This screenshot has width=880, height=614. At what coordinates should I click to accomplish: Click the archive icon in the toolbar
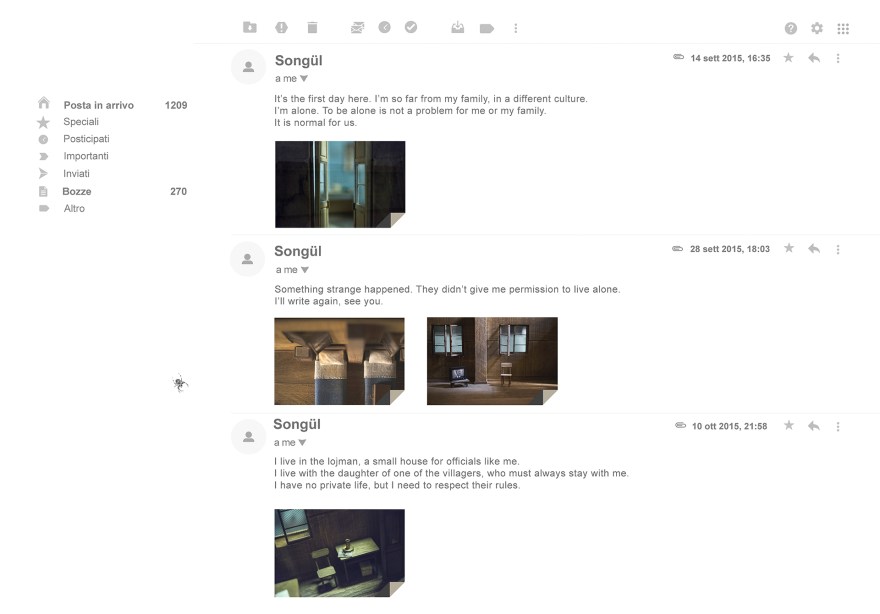[250, 28]
